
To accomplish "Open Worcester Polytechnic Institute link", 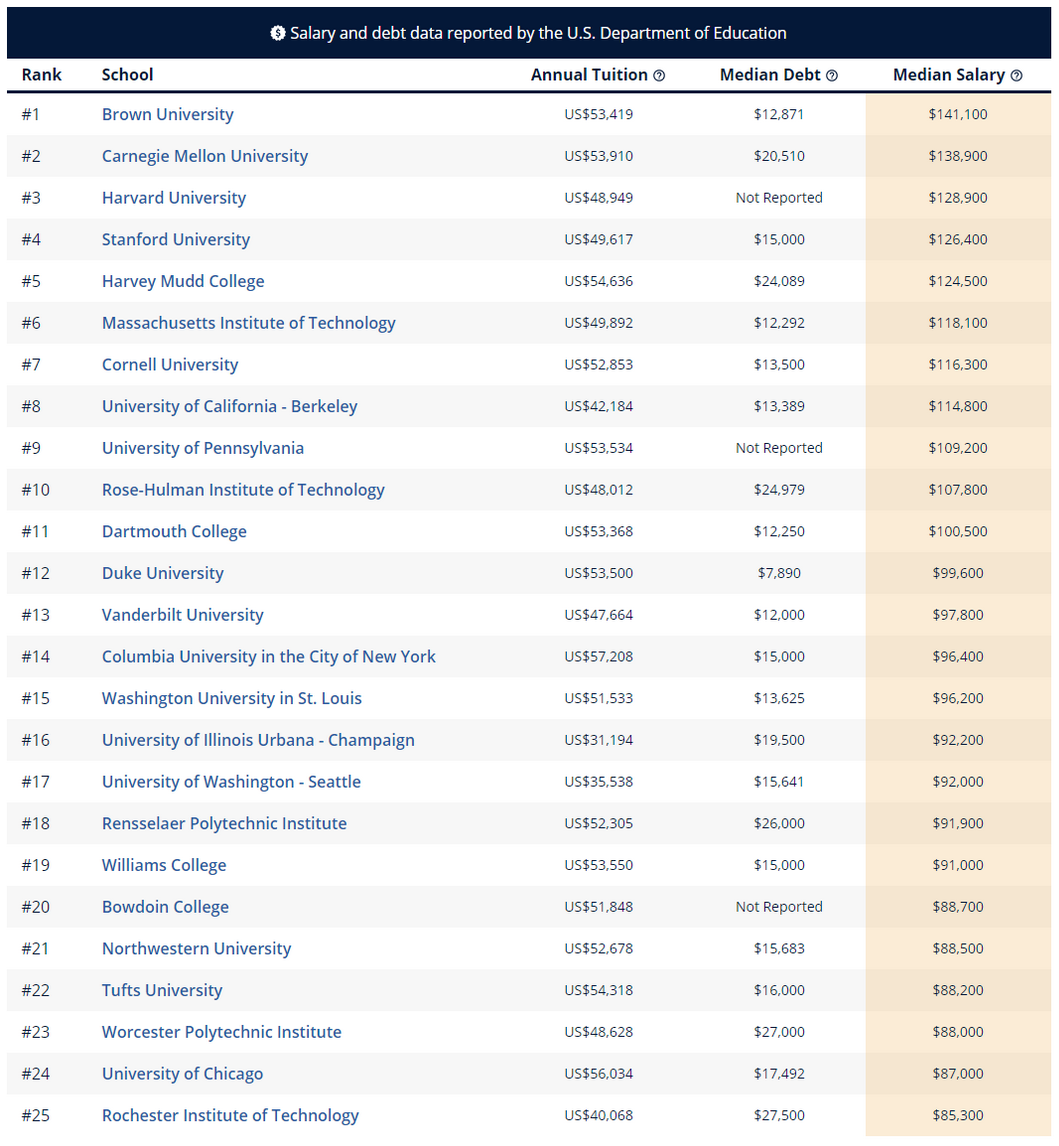I will click(x=221, y=1031).
